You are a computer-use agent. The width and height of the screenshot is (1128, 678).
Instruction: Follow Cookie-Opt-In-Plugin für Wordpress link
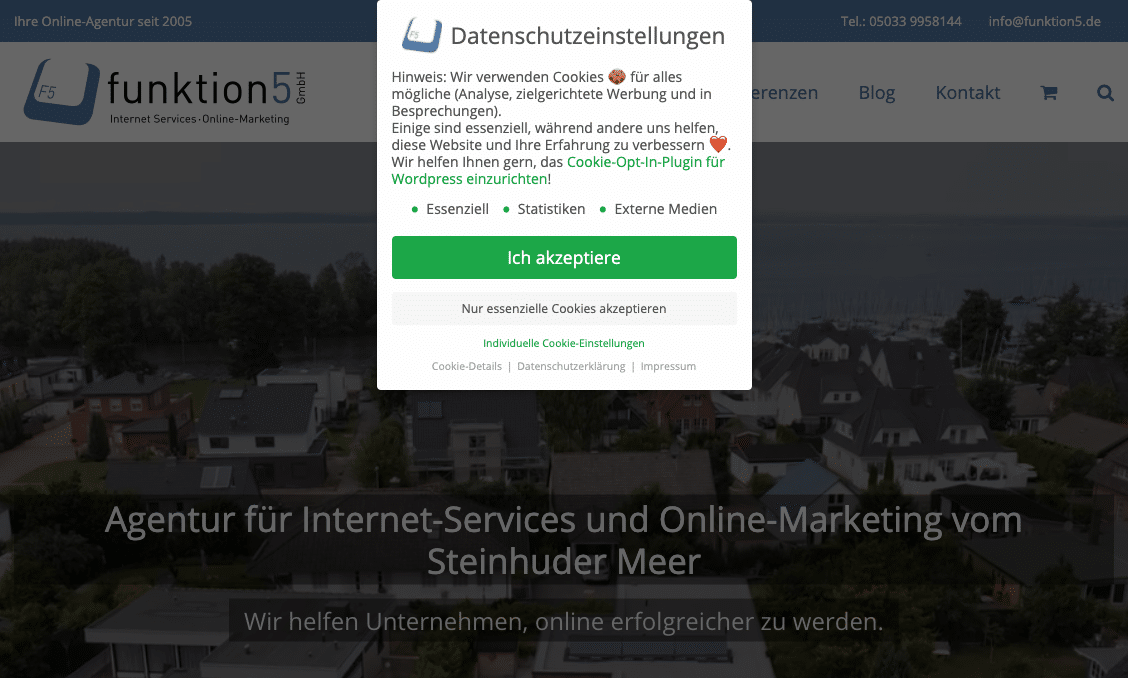(x=558, y=171)
